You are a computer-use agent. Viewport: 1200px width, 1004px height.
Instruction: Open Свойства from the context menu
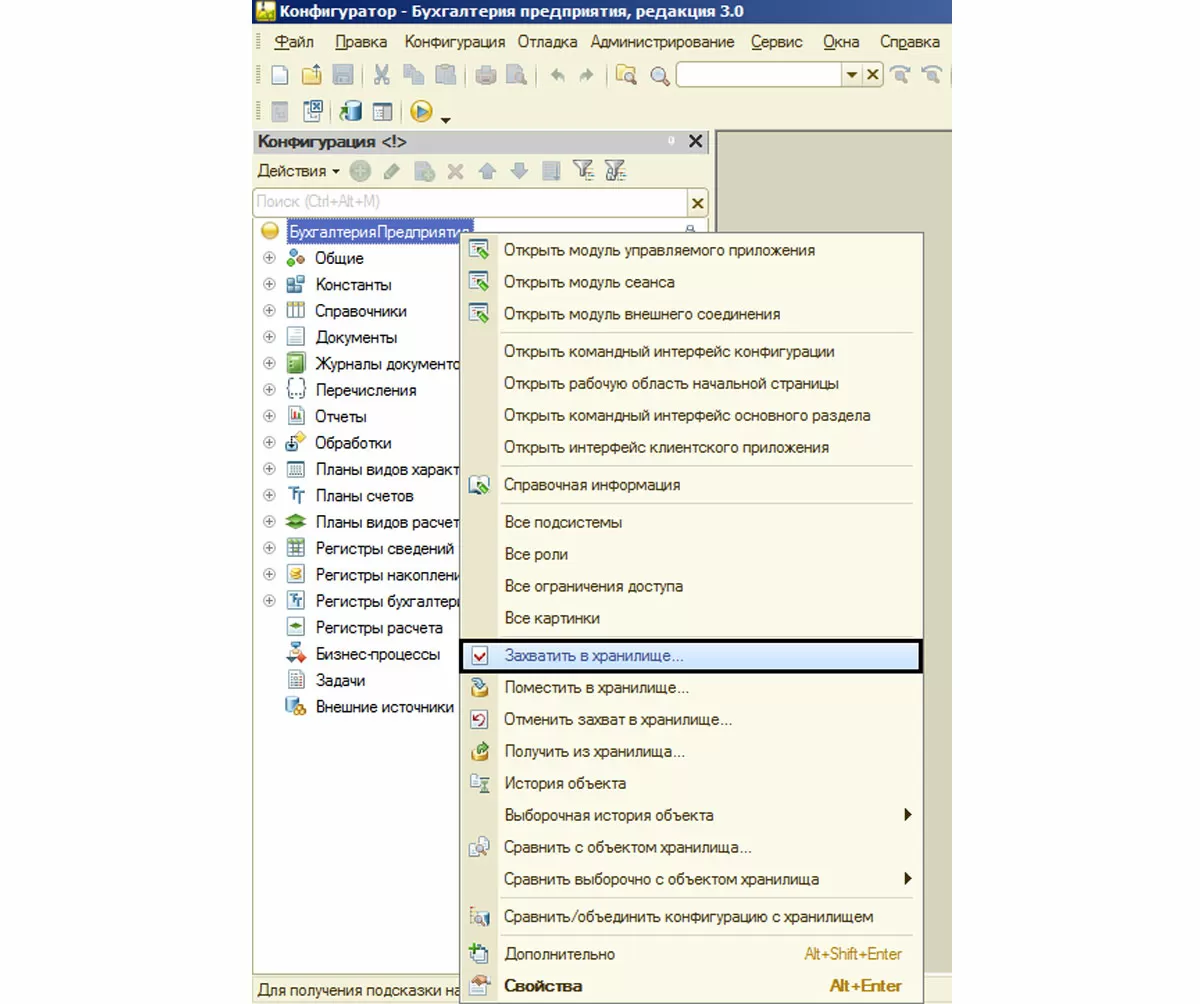(690, 986)
